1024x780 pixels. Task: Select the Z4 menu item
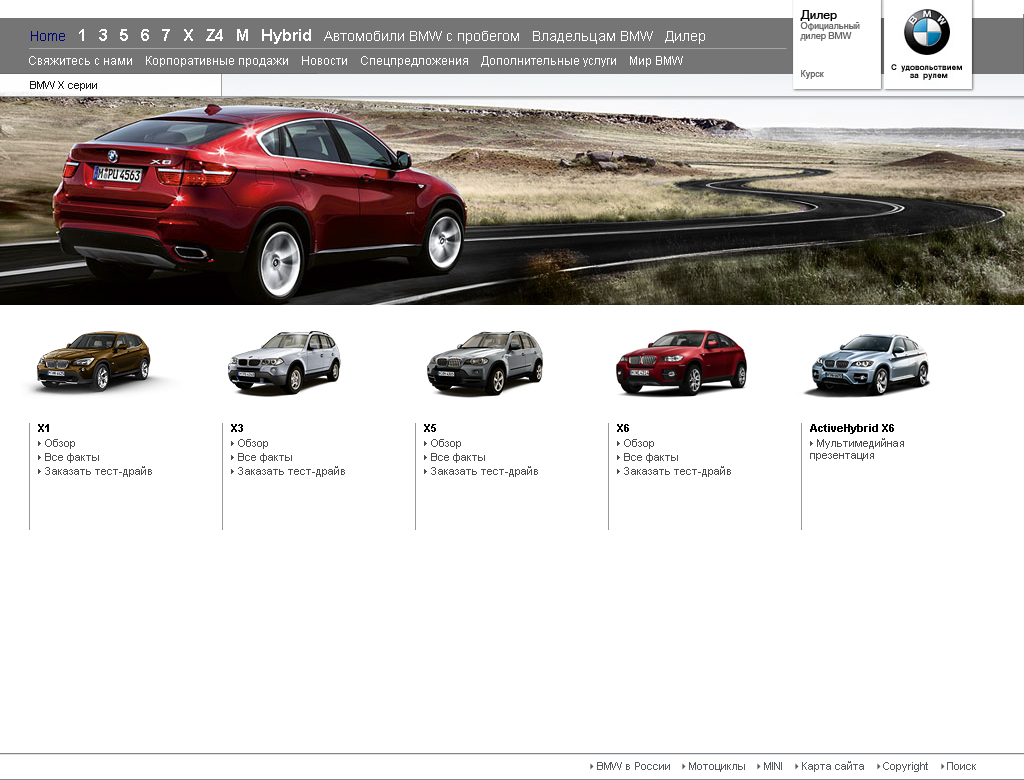tap(214, 35)
